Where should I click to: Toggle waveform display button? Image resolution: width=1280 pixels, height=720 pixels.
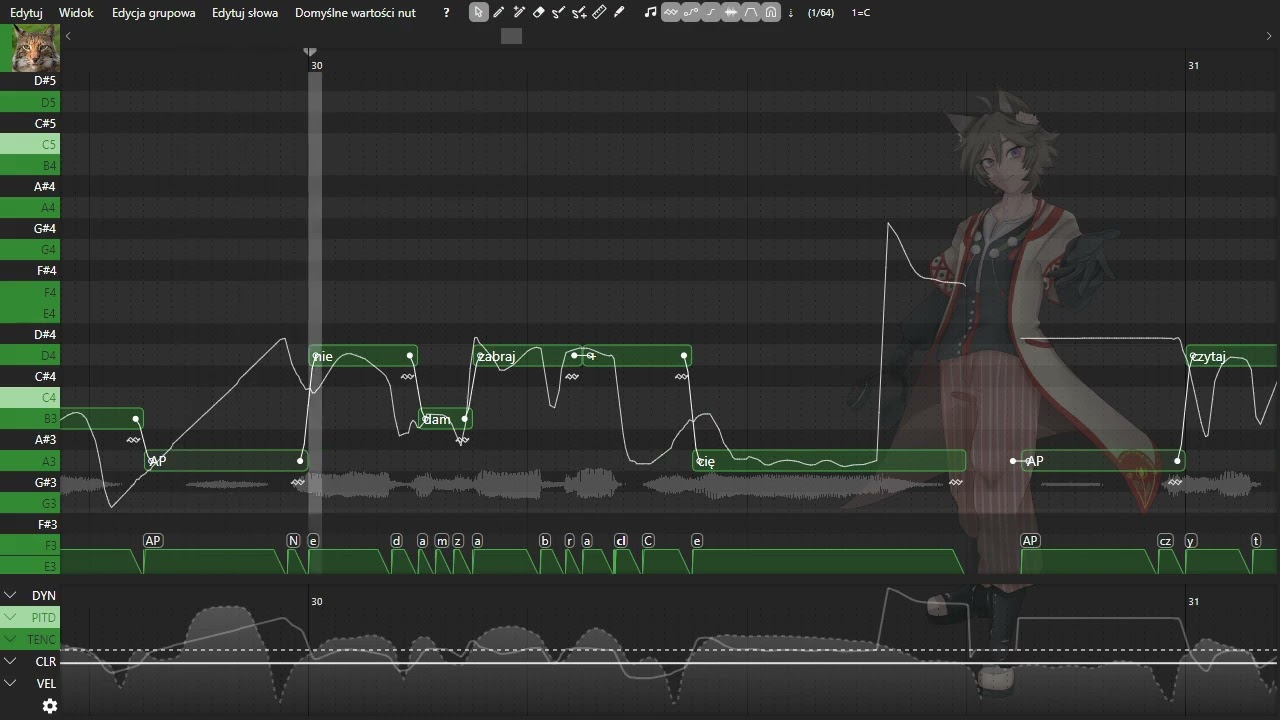pos(731,12)
